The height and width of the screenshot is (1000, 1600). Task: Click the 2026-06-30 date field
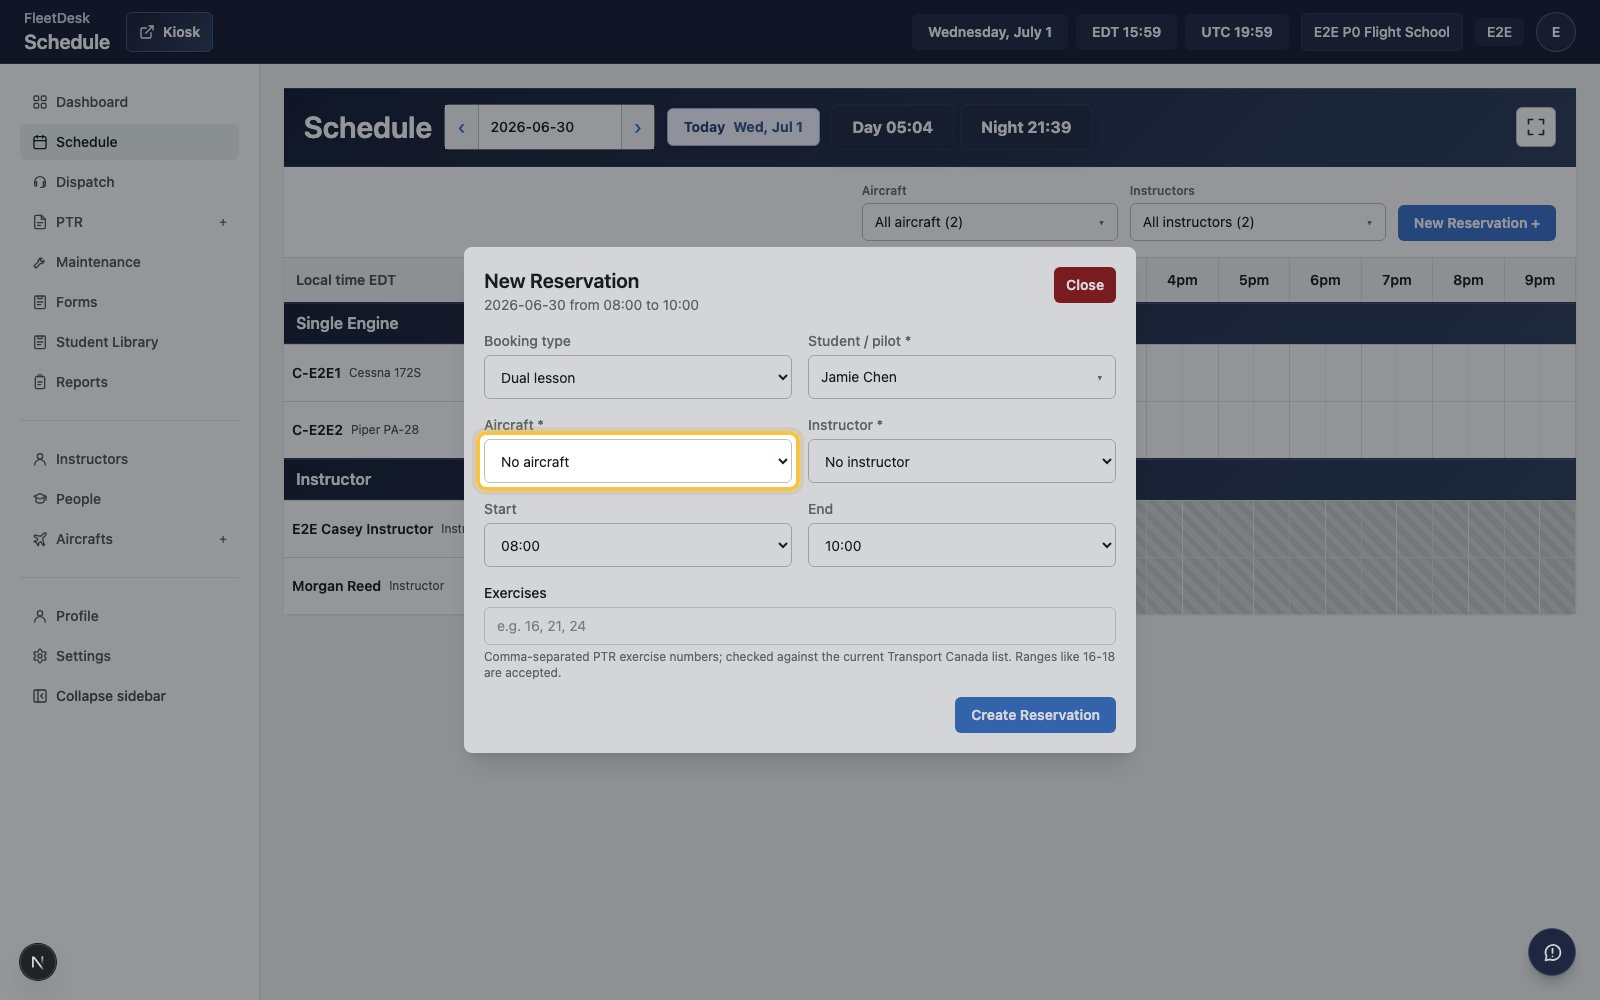549,127
